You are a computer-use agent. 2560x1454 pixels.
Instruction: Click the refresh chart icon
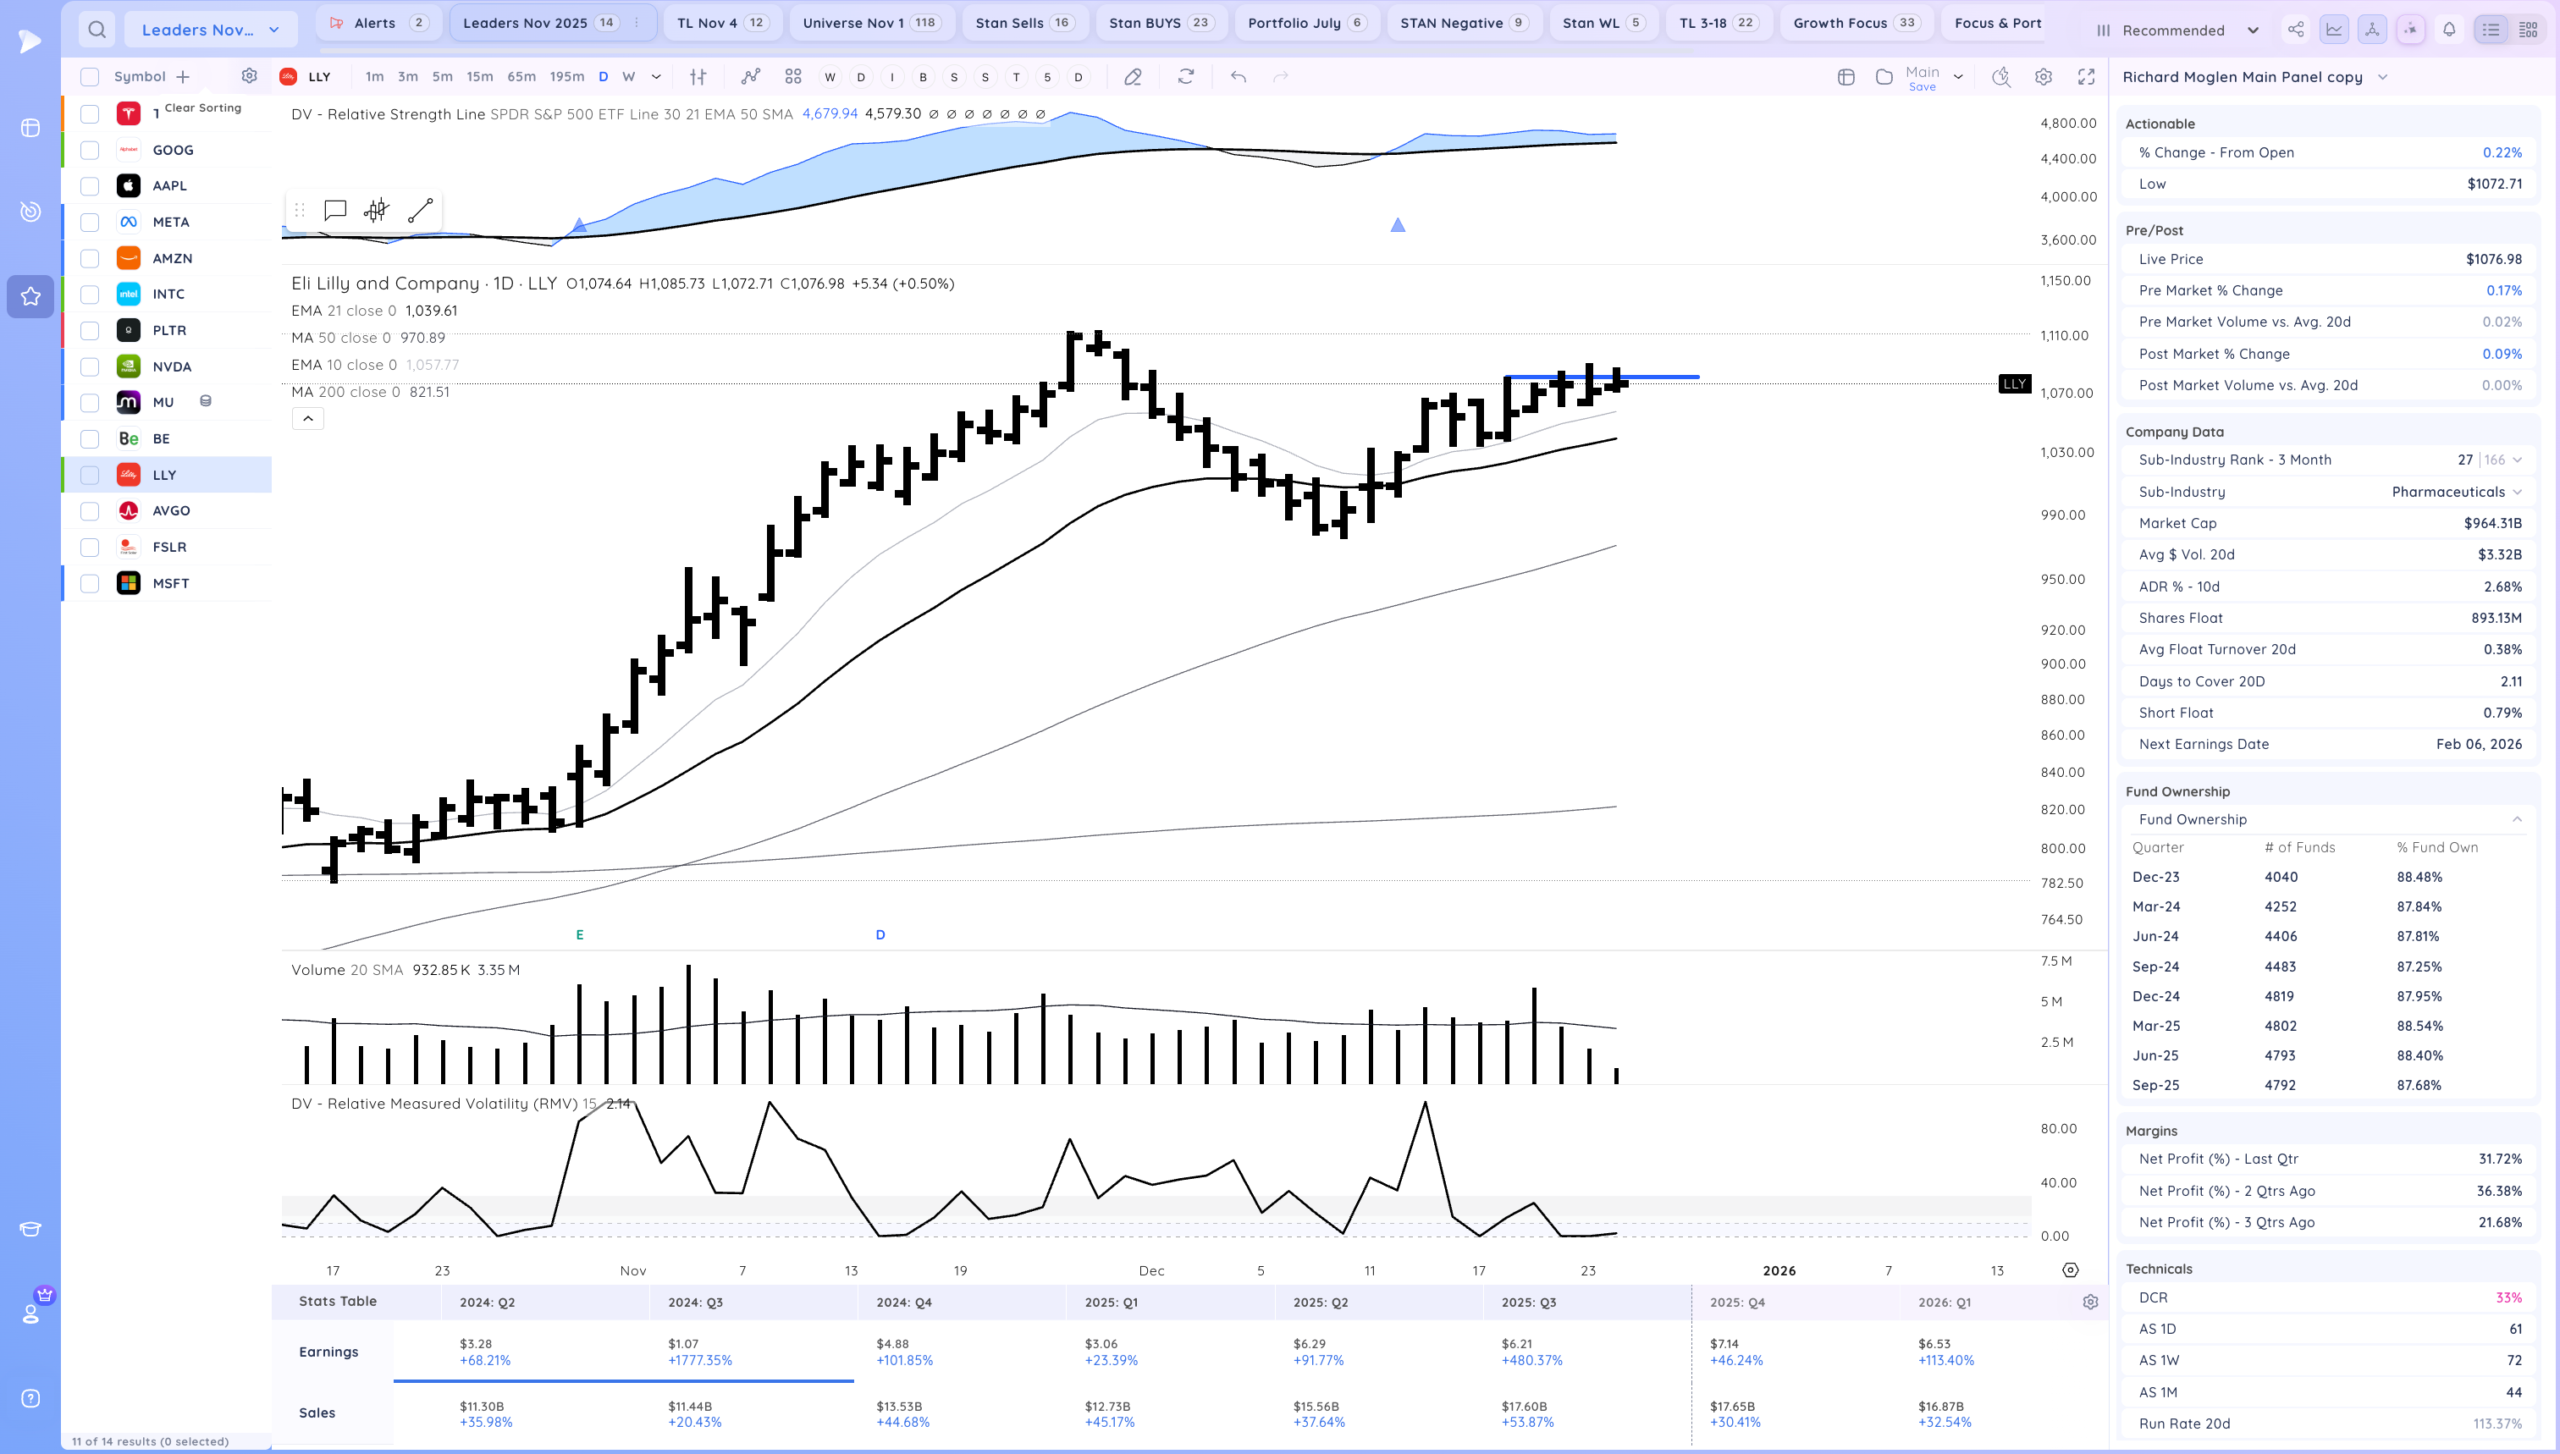[x=1186, y=77]
